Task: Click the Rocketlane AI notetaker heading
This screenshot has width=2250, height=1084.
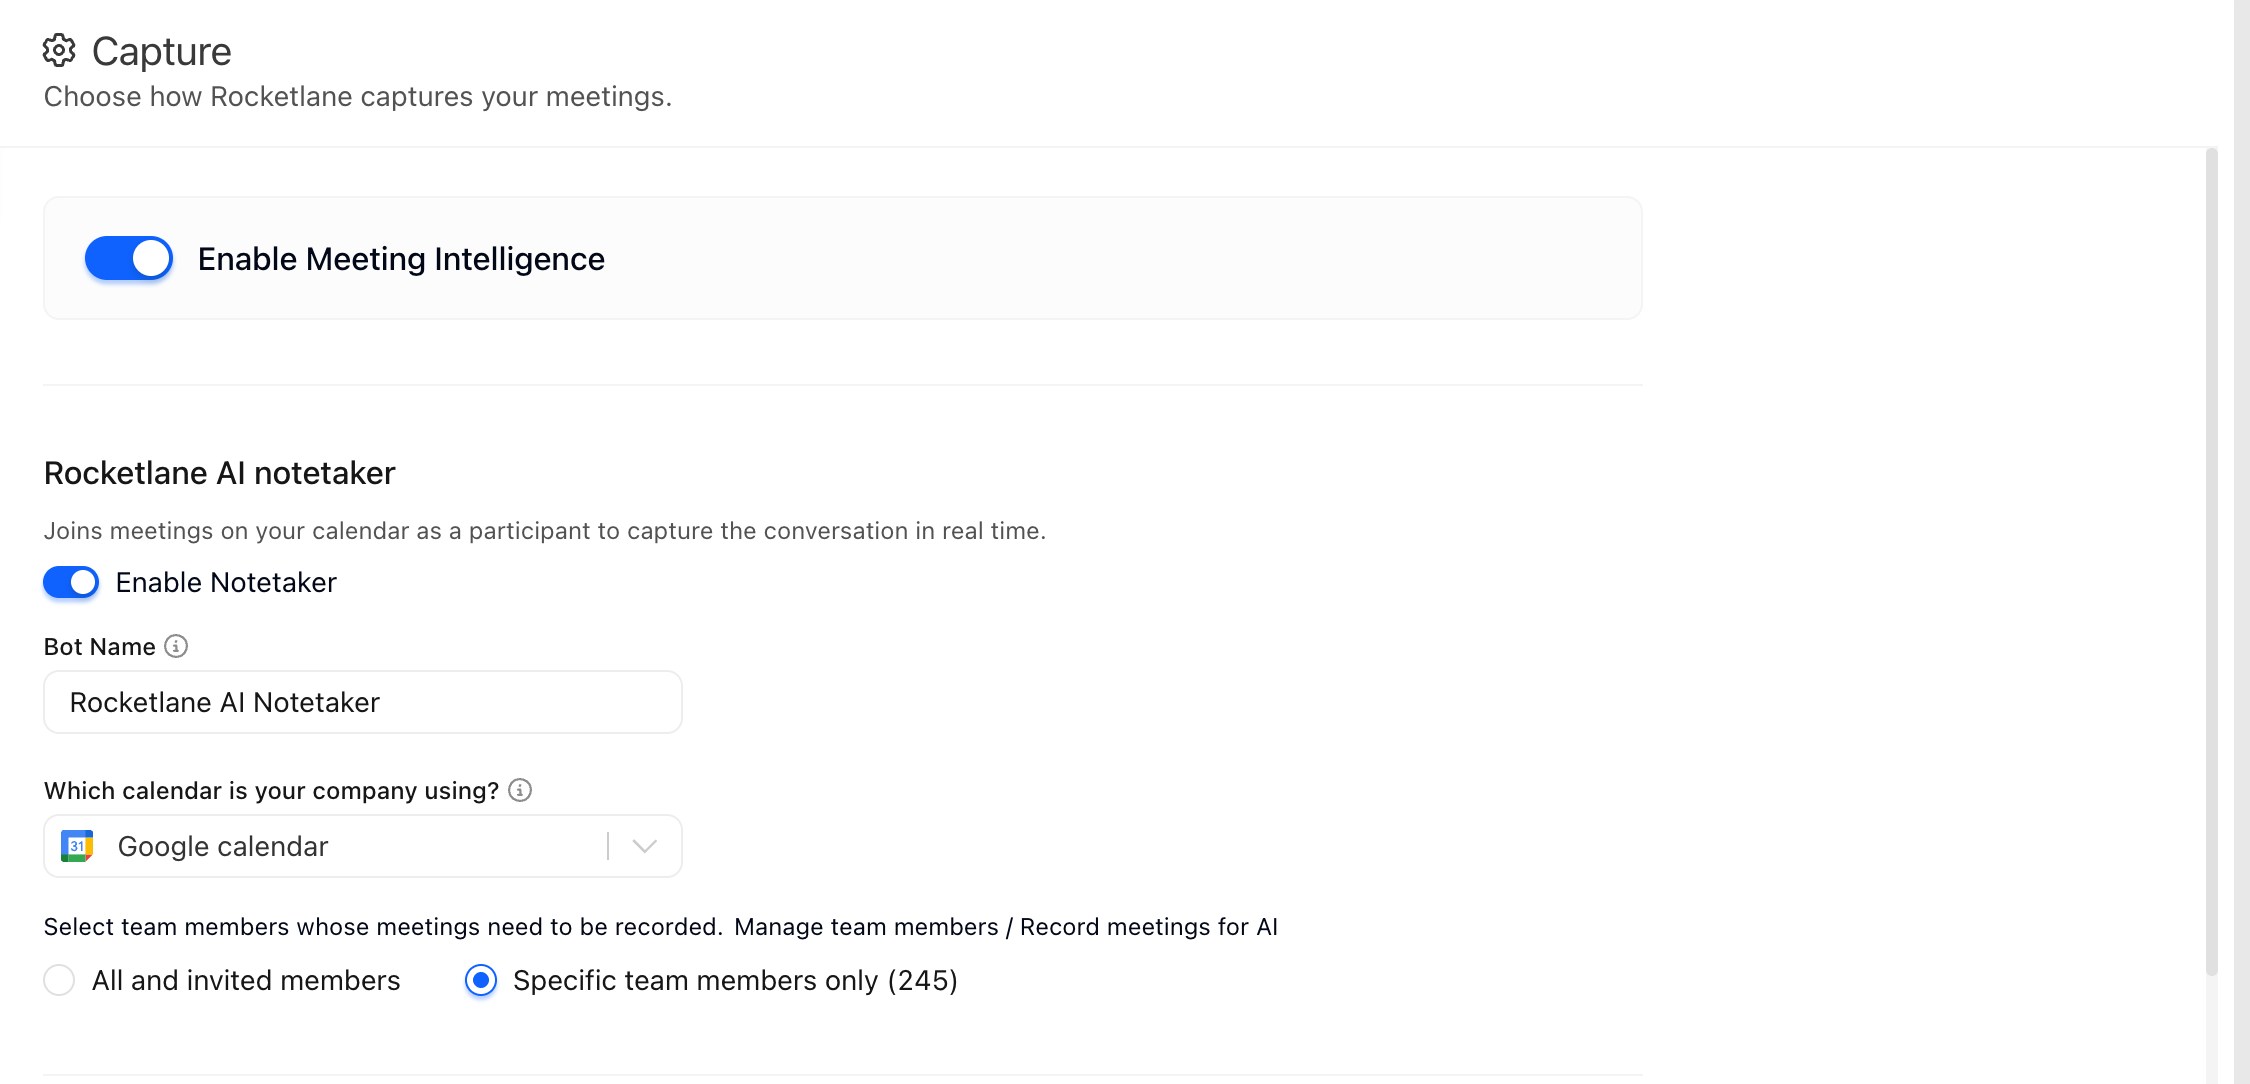Action: (x=220, y=473)
